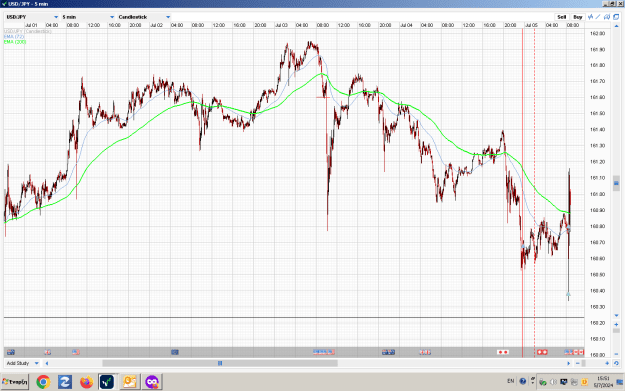This screenshot has height=391, width=625.
Task: Click the plus icon on price scale
Action: point(616,324)
